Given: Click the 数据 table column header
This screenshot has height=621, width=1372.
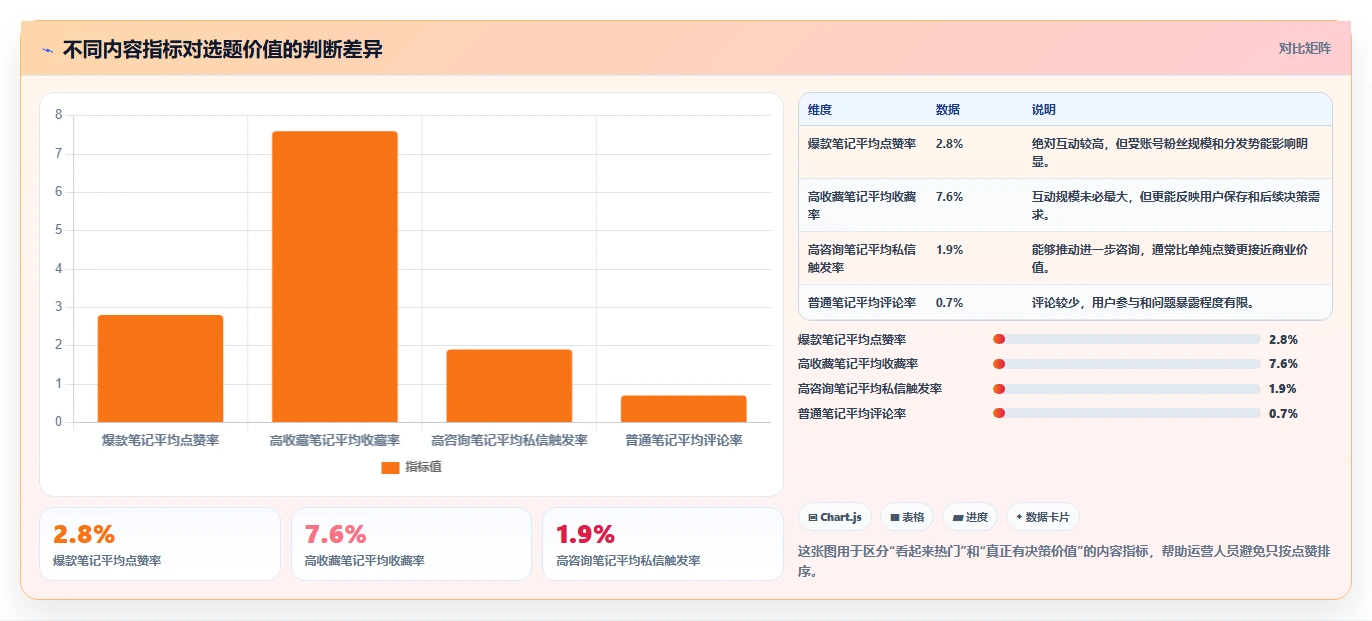Looking at the screenshot, I should tap(948, 110).
